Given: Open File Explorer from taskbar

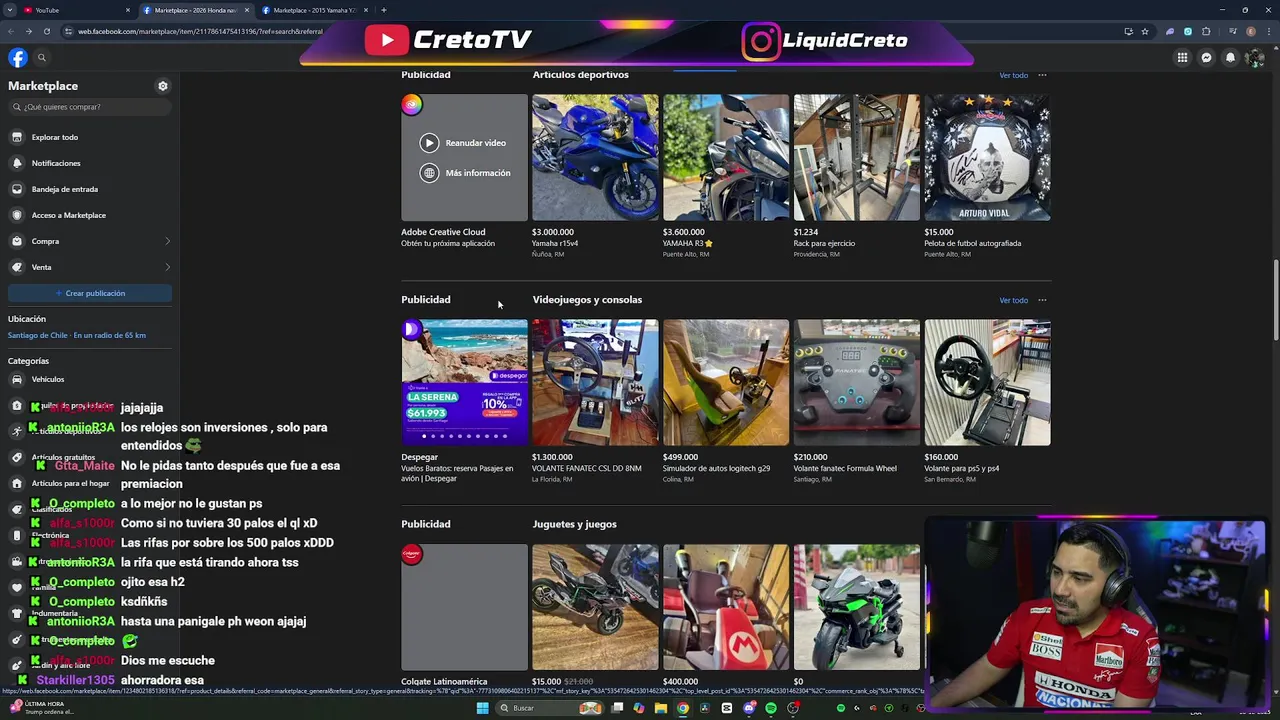Looking at the screenshot, I should 660,708.
